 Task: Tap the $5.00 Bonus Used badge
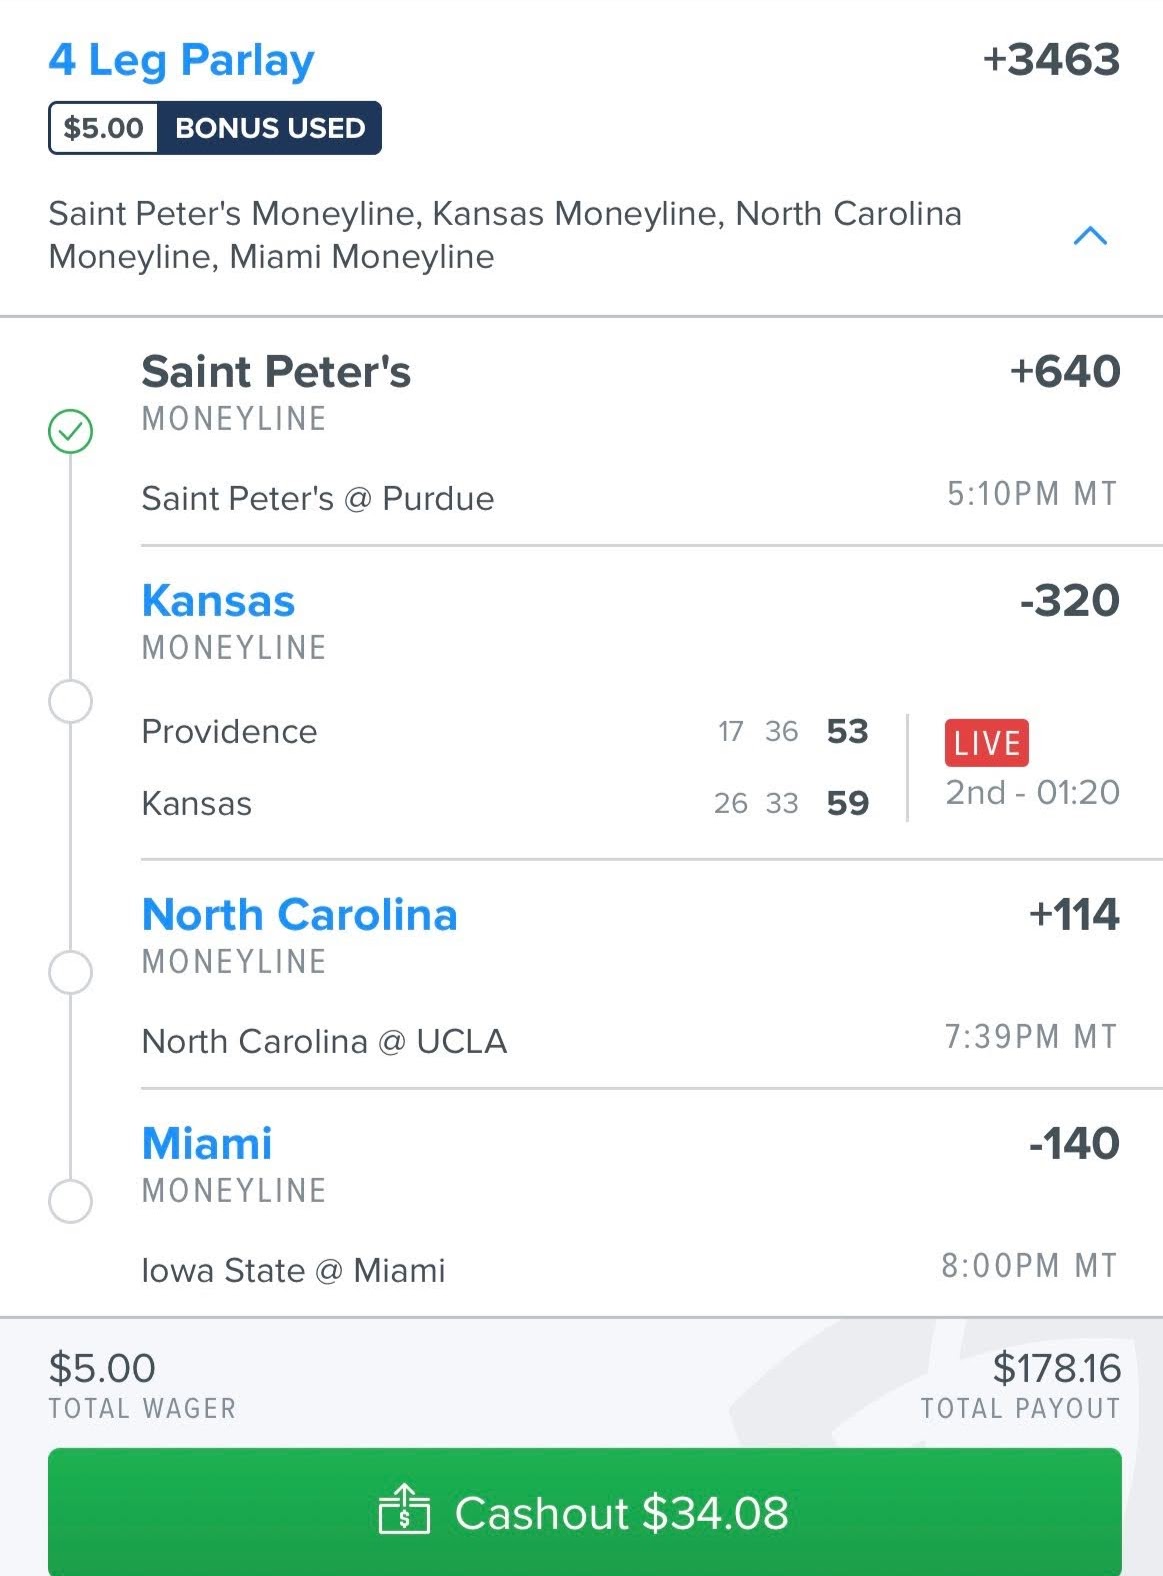tap(215, 128)
